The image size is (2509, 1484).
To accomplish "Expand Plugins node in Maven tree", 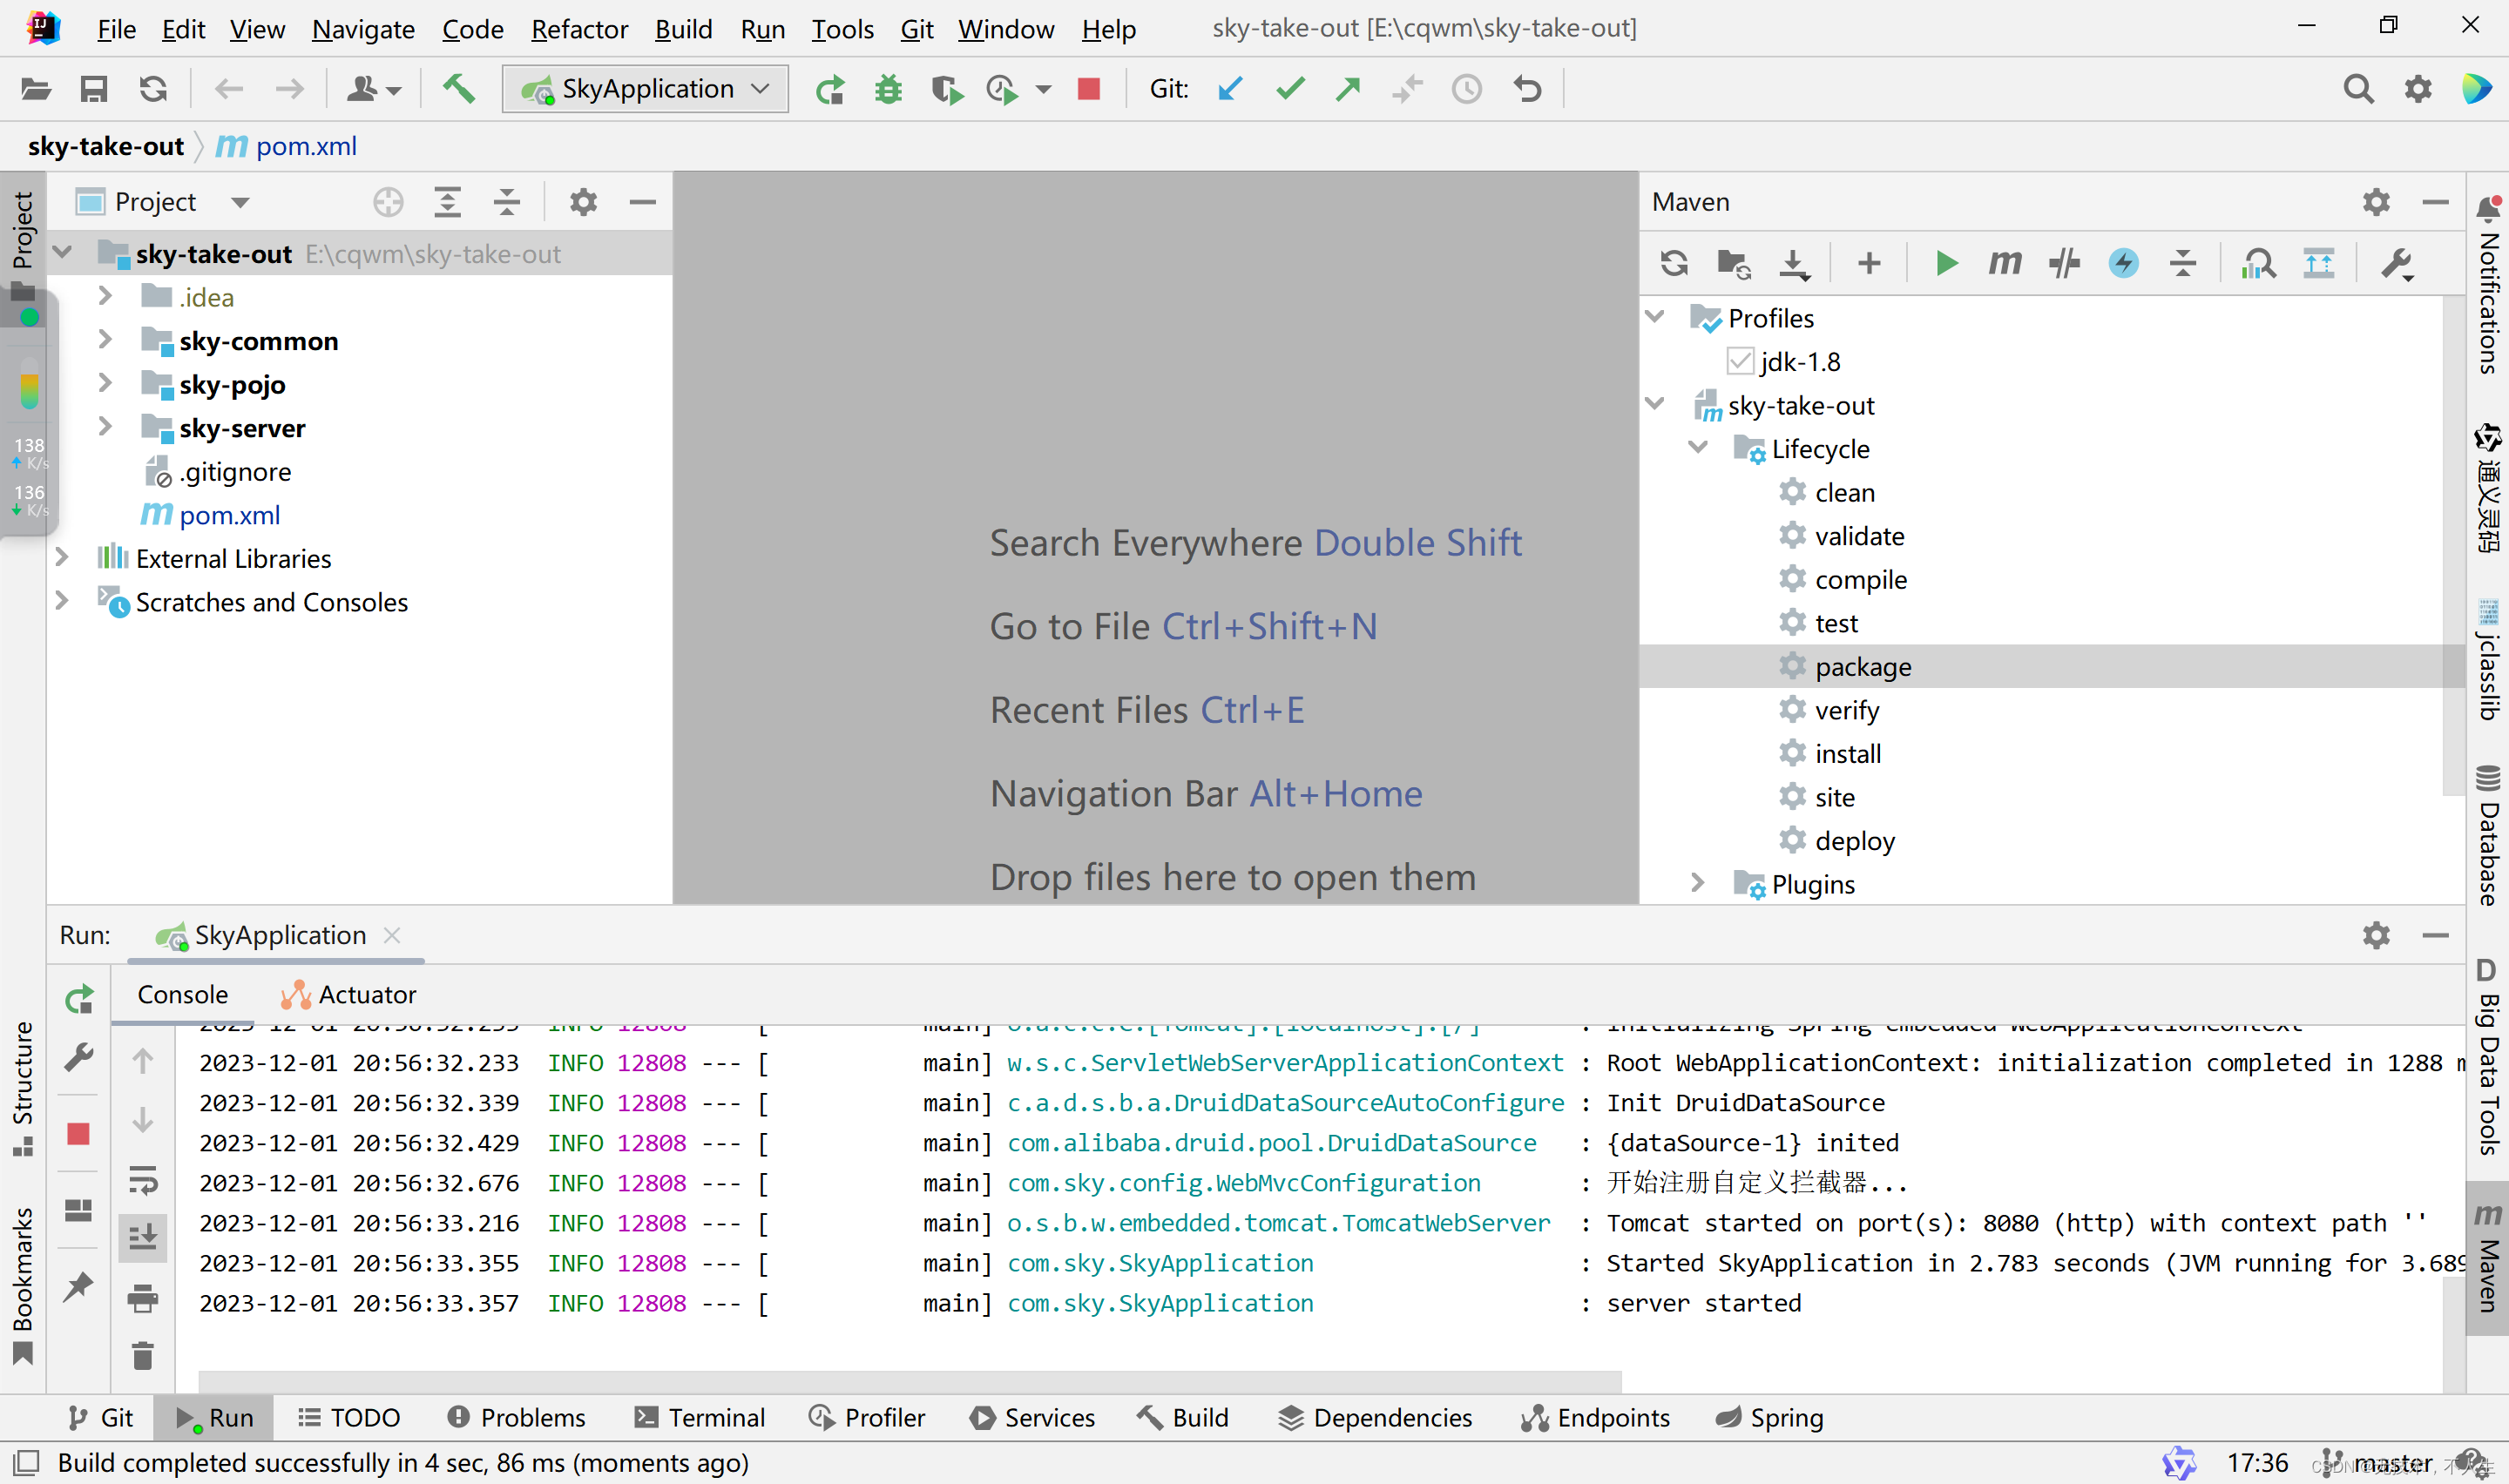I will 1697,884.
